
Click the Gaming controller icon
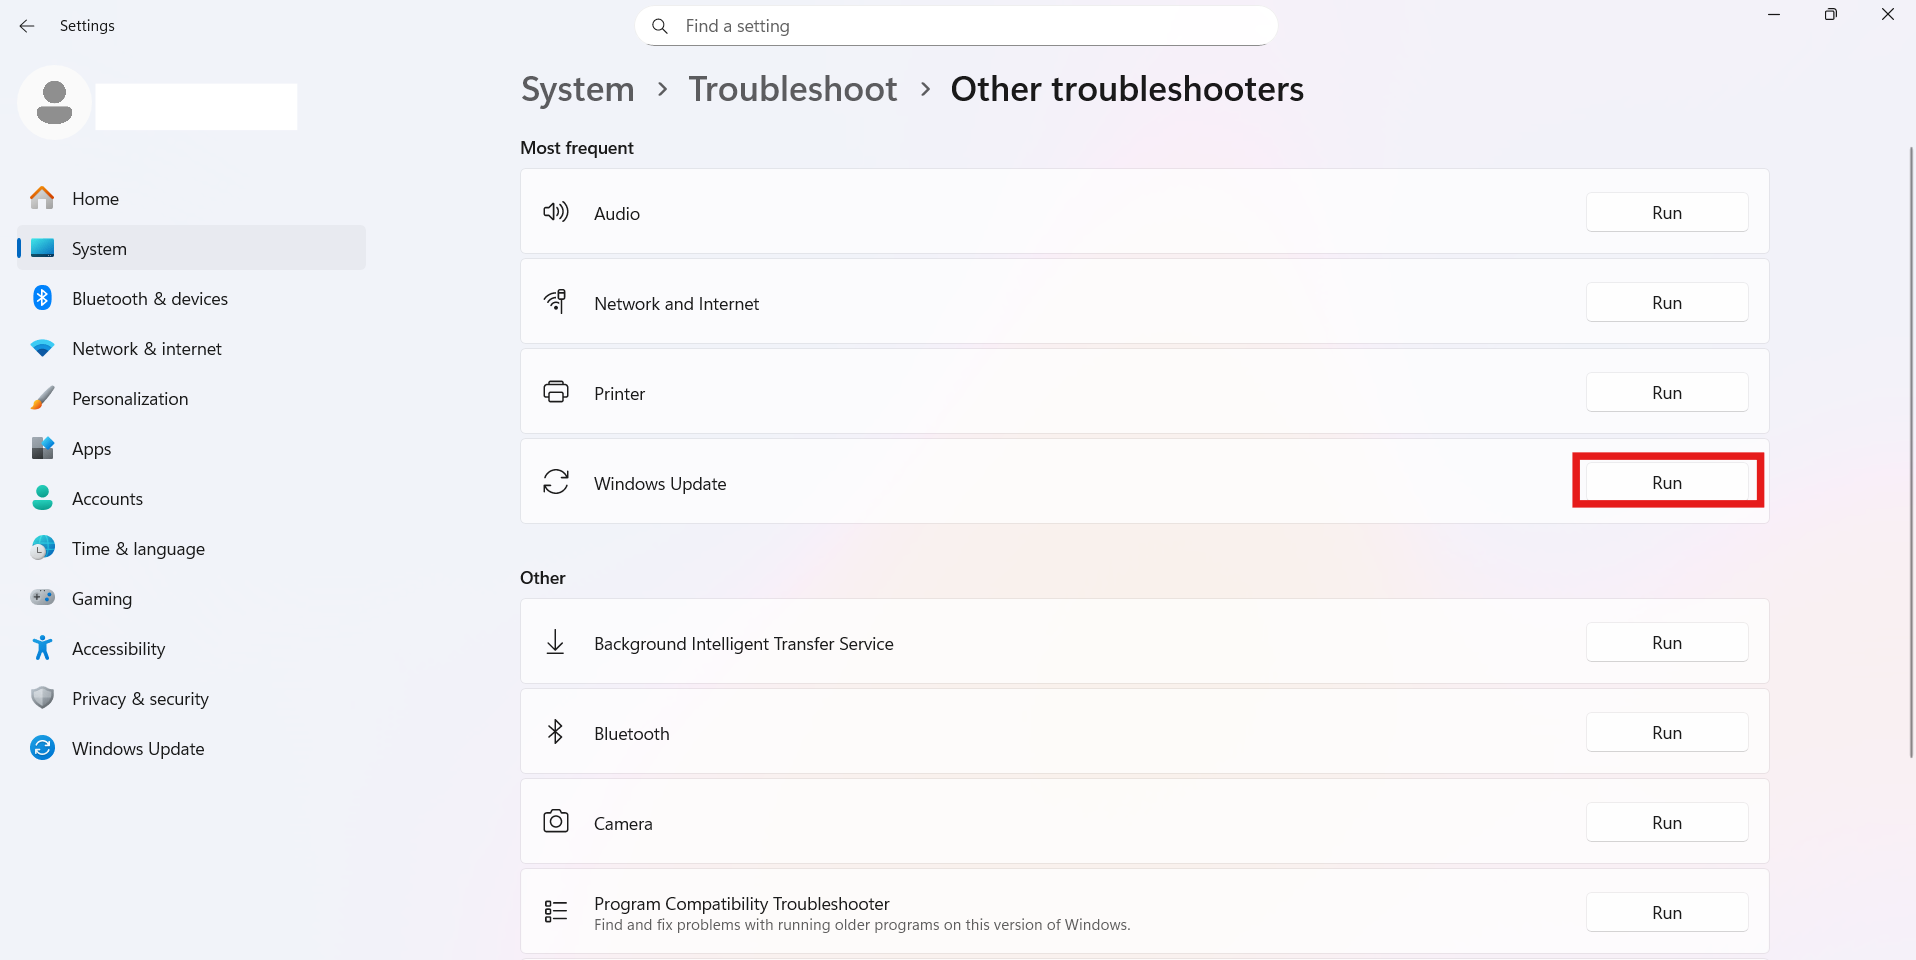click(42, 598)
